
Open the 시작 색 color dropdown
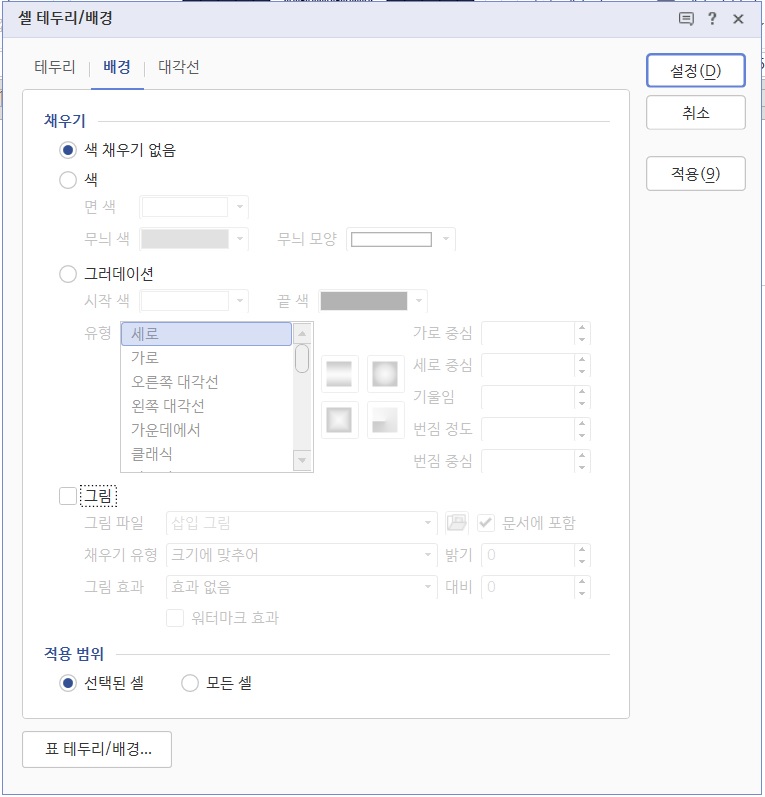(240, 300)
